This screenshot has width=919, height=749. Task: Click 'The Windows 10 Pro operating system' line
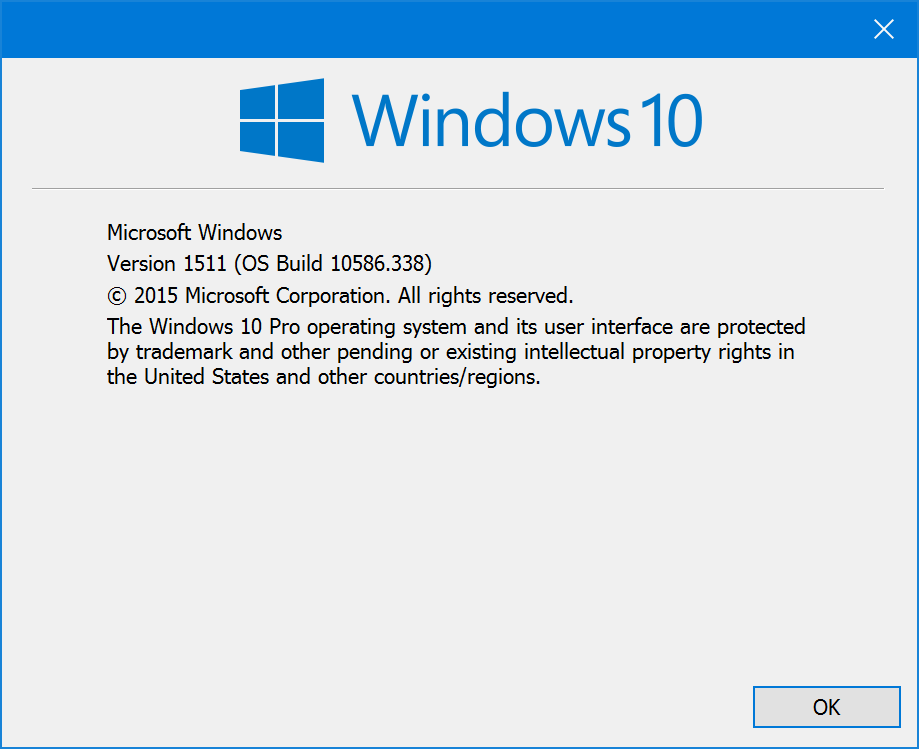pos(456,326)
